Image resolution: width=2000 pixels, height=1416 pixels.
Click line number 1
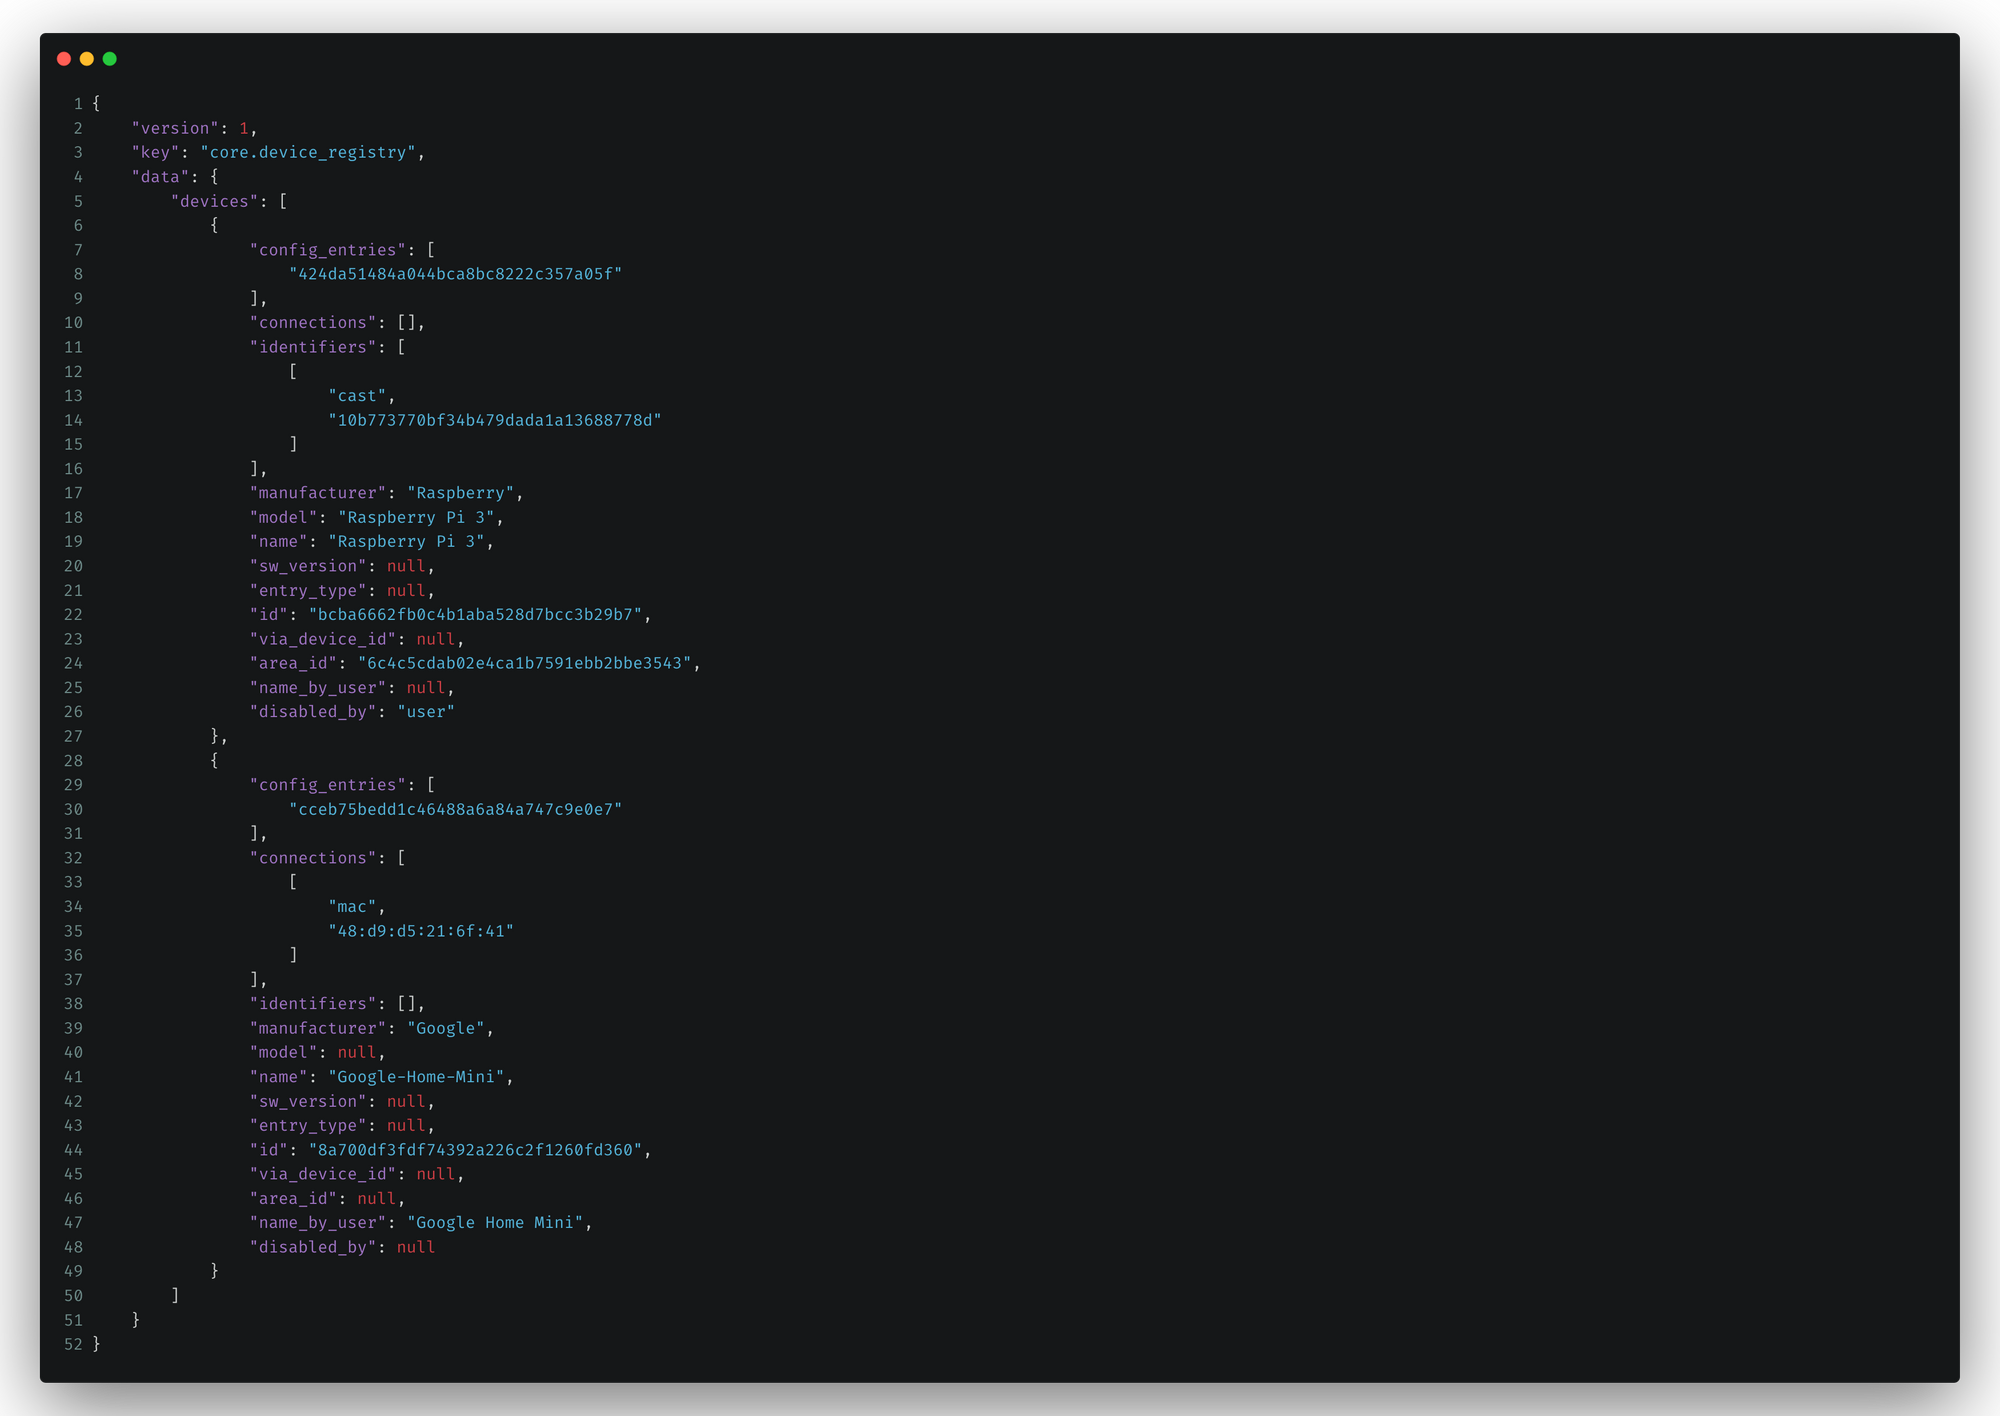(78, 103)
